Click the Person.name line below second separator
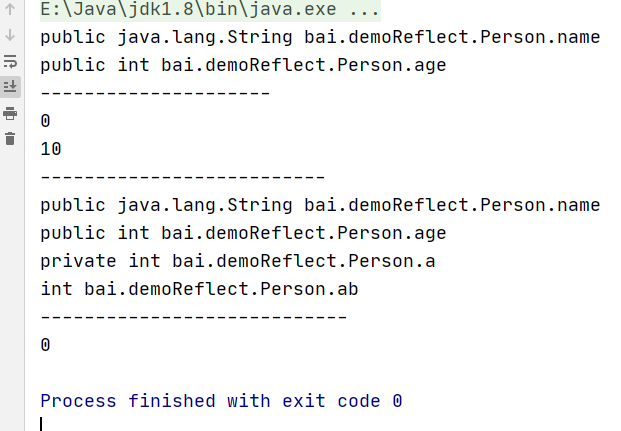The height and width of the screenshot is (431, 621). pos(320,205)
